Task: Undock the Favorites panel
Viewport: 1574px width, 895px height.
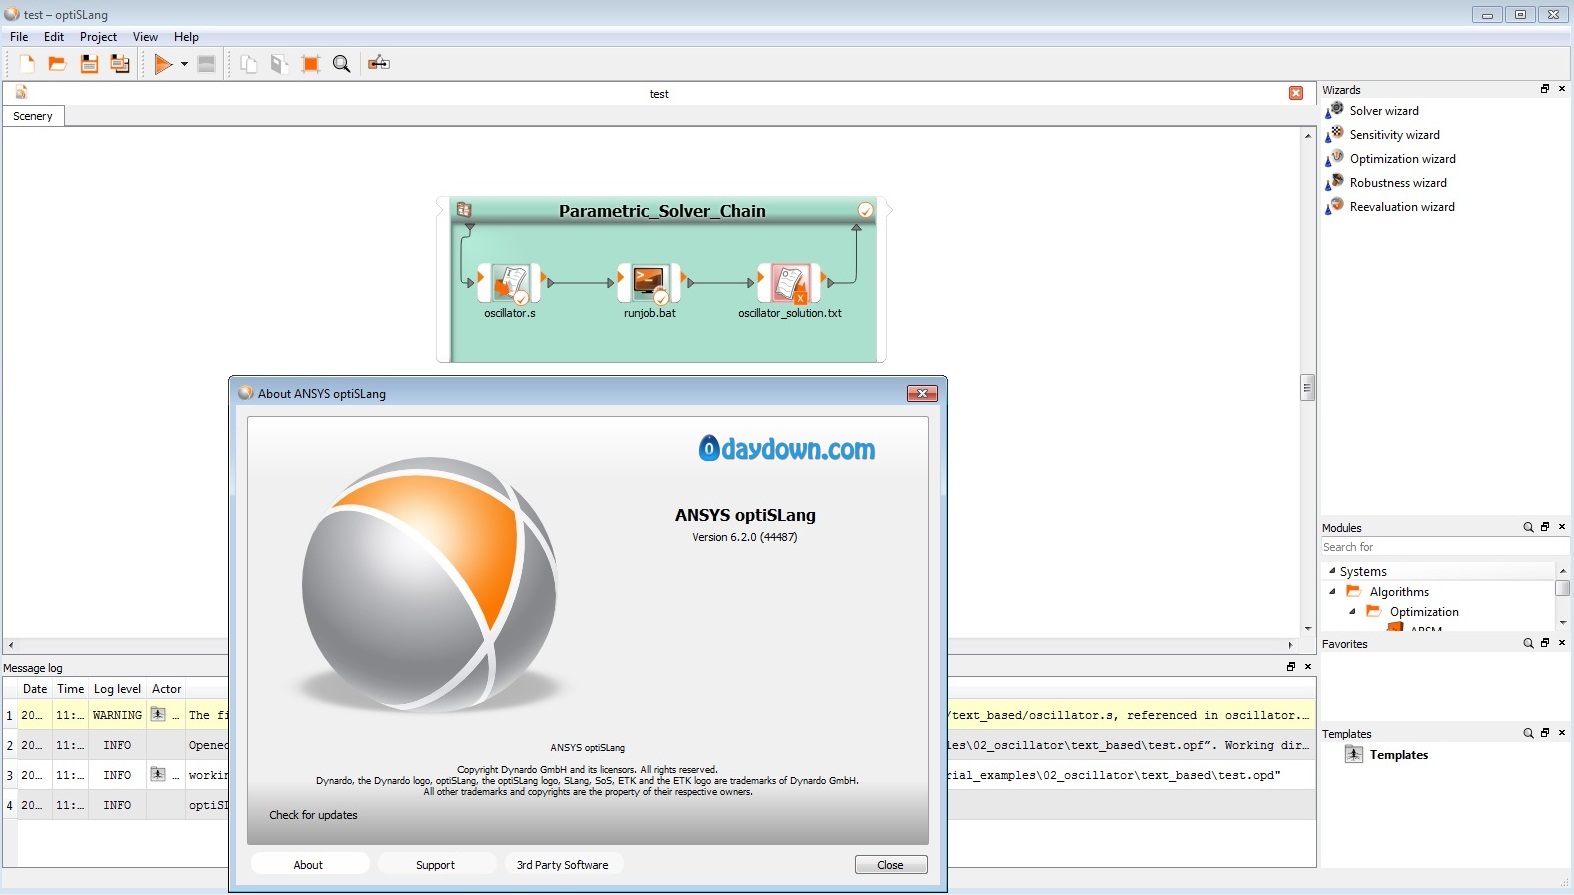Action: 1545,643
